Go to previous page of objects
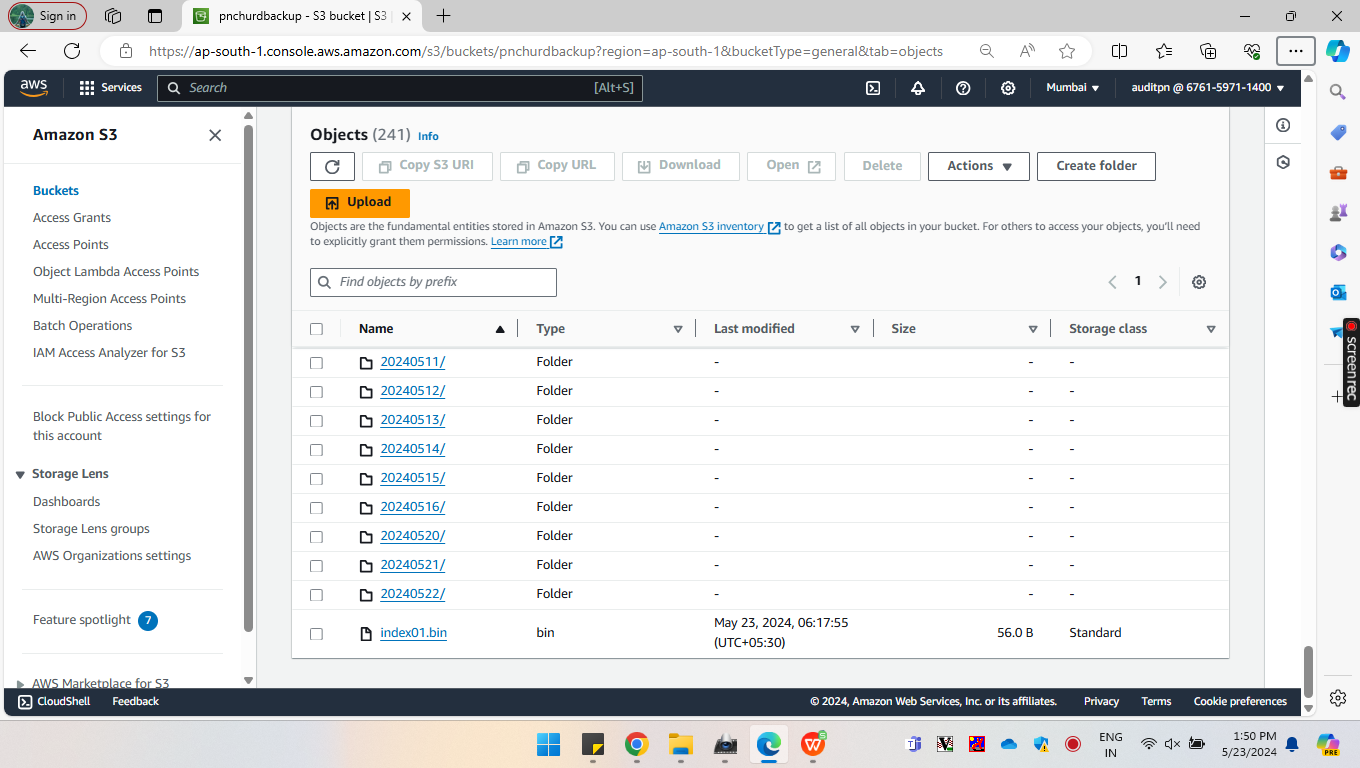The width and height of the screenshot is (1360, 768). (1112, 282)
